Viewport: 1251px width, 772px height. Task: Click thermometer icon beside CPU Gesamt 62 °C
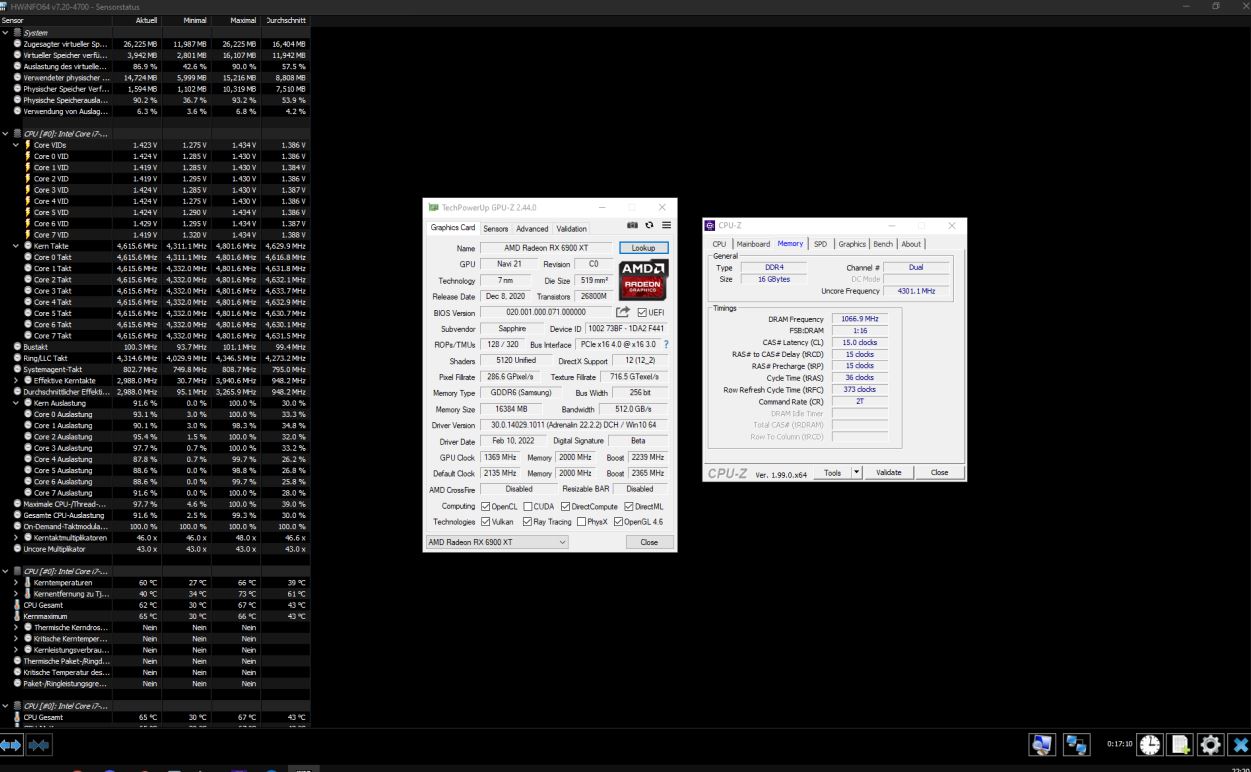click(17, 605)
